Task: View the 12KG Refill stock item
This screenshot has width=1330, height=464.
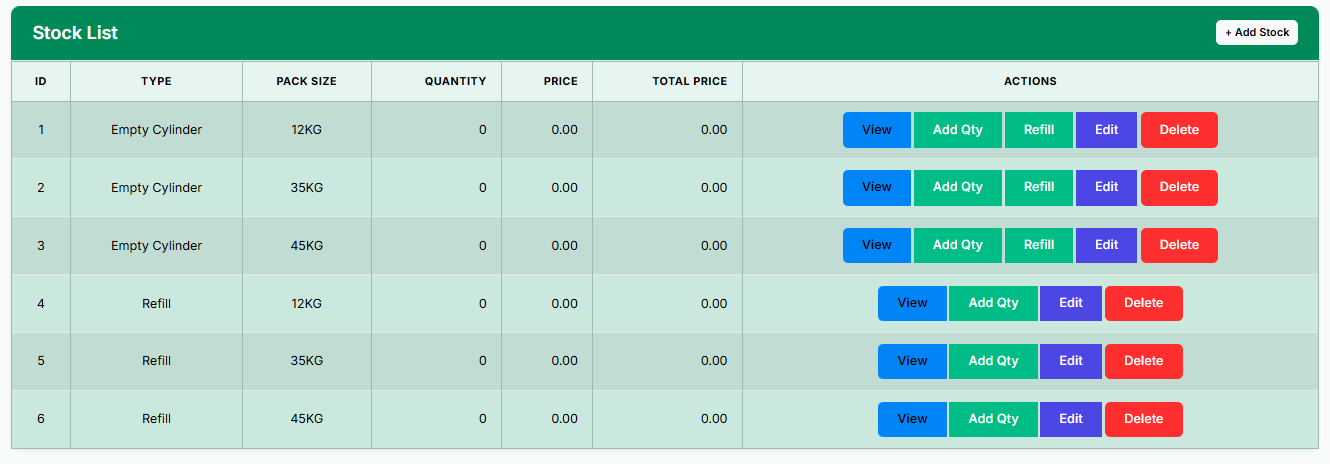Action: (x=912, y=304)
